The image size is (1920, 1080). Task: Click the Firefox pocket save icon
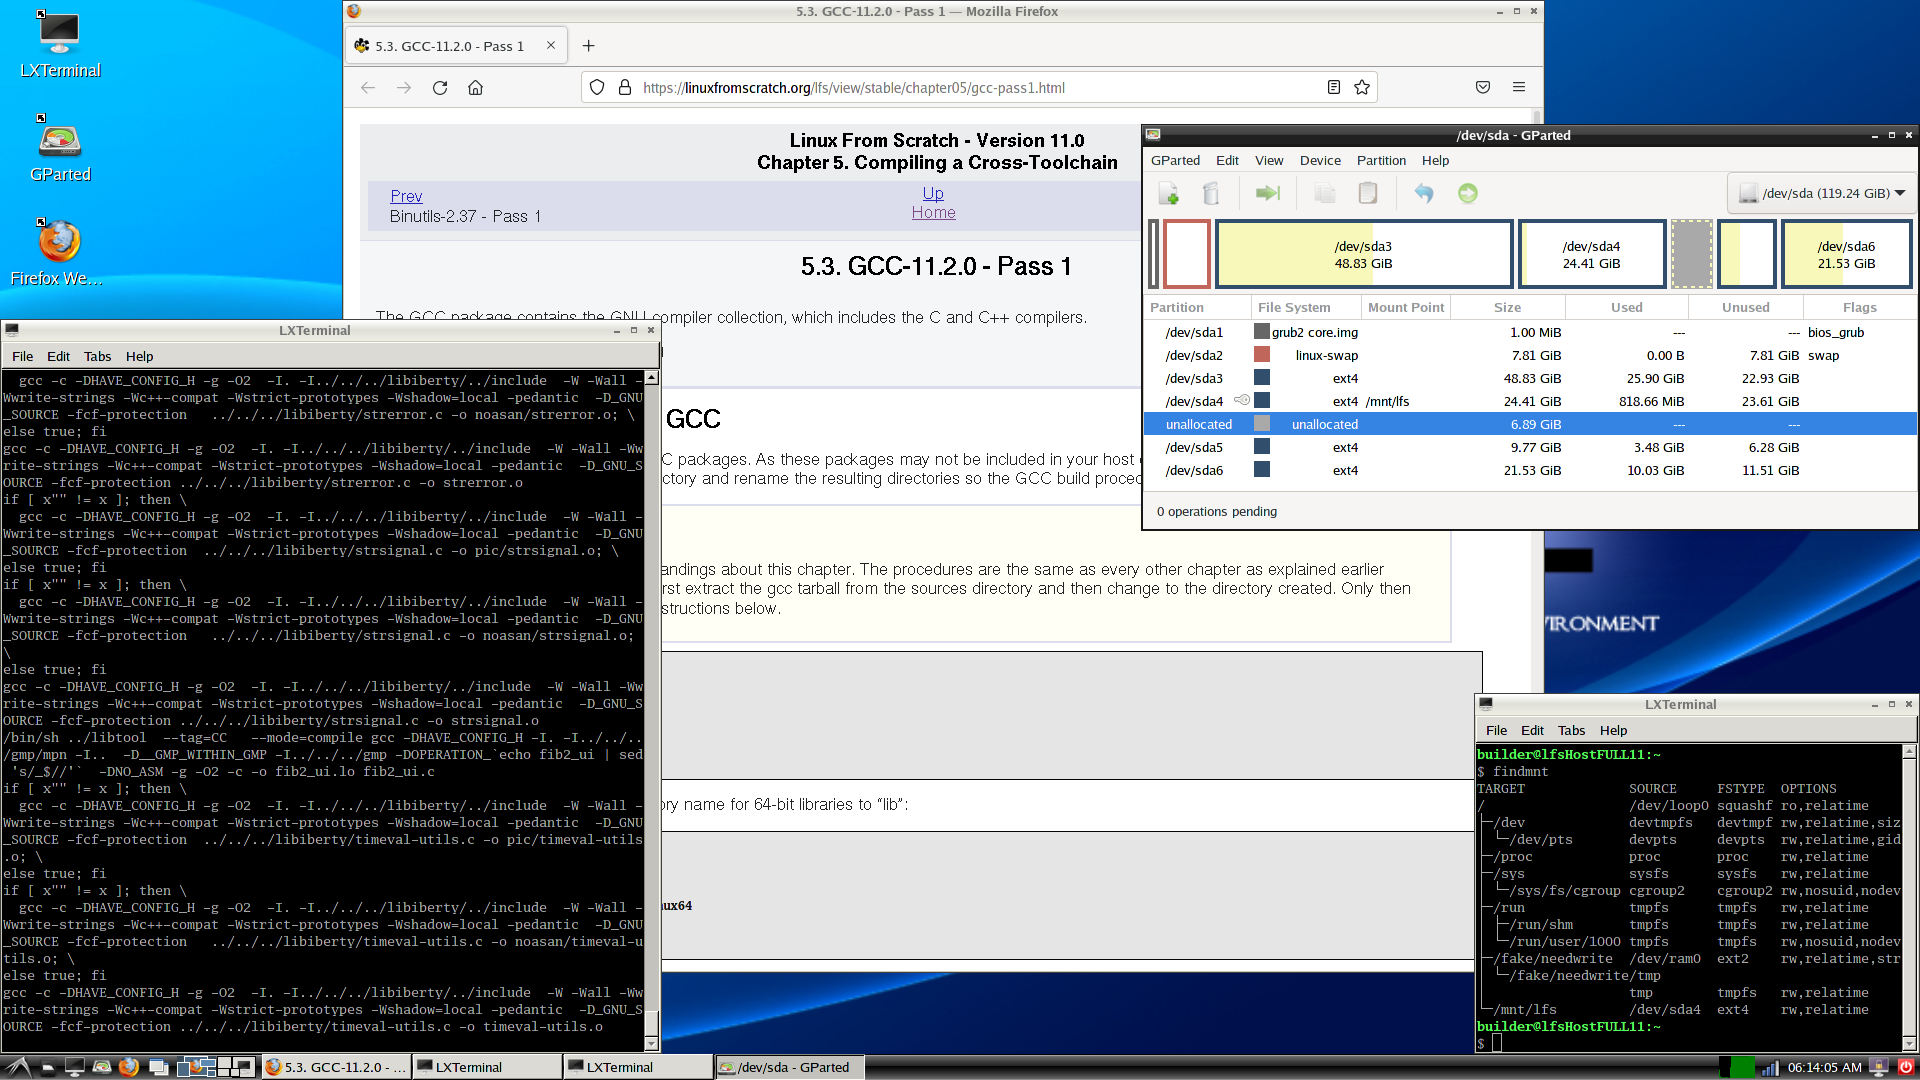1482,88
